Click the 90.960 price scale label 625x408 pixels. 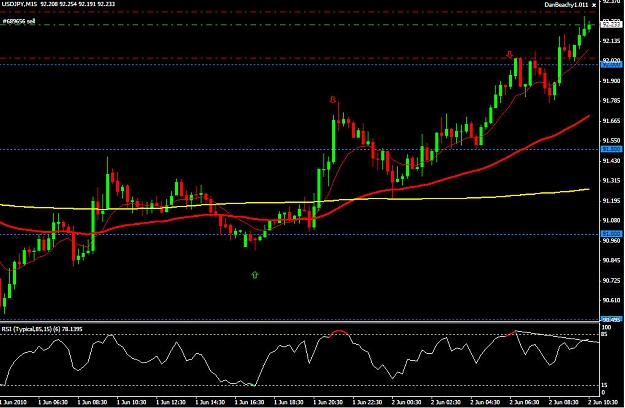coord(612,240)
